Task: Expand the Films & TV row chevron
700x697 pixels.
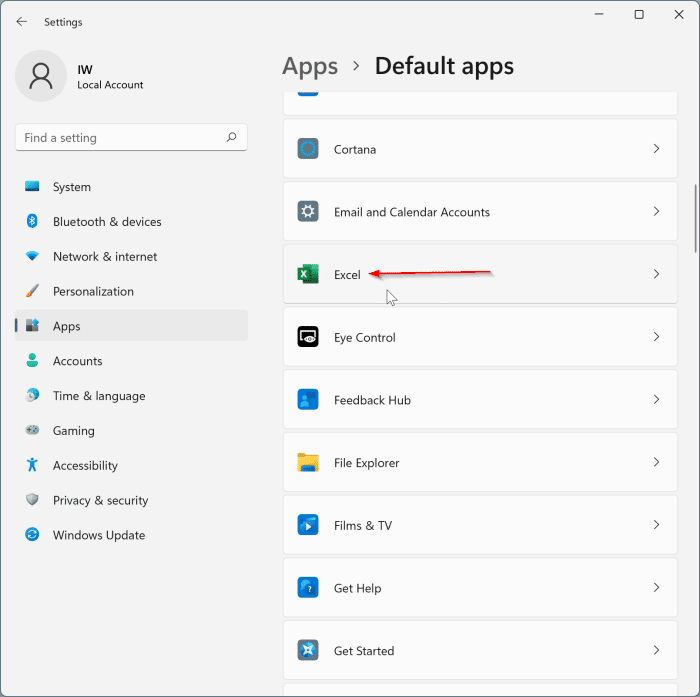Action: [656, 525]
